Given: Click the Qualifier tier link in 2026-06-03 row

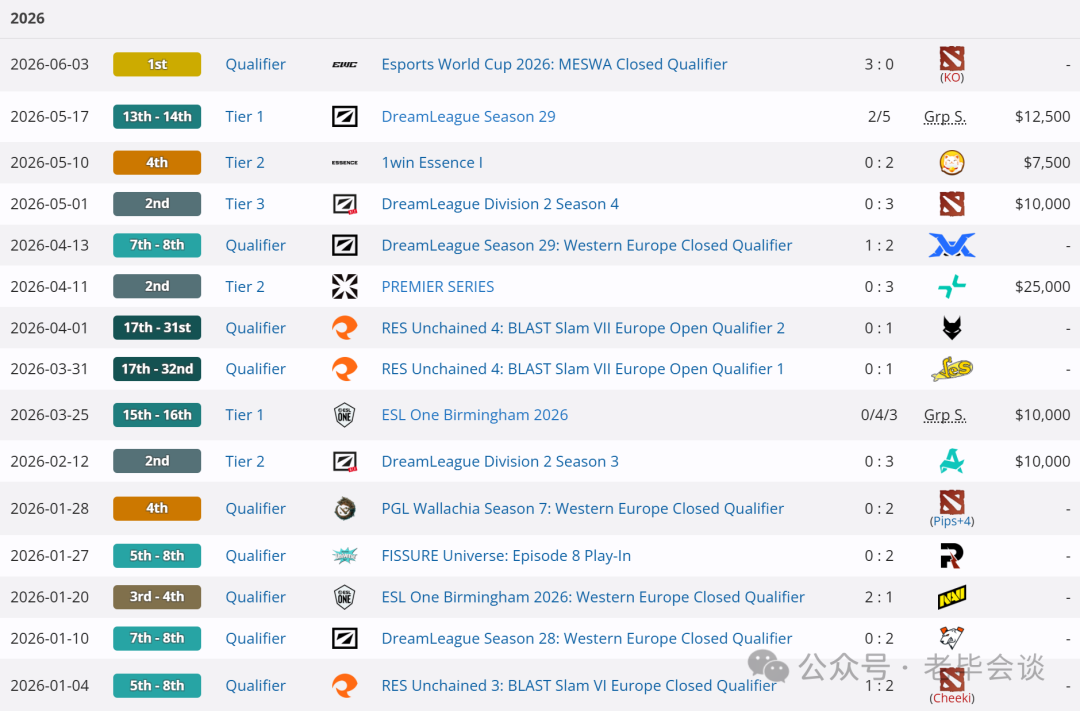Looking at the screenshot, I should [x=256, y=64].
